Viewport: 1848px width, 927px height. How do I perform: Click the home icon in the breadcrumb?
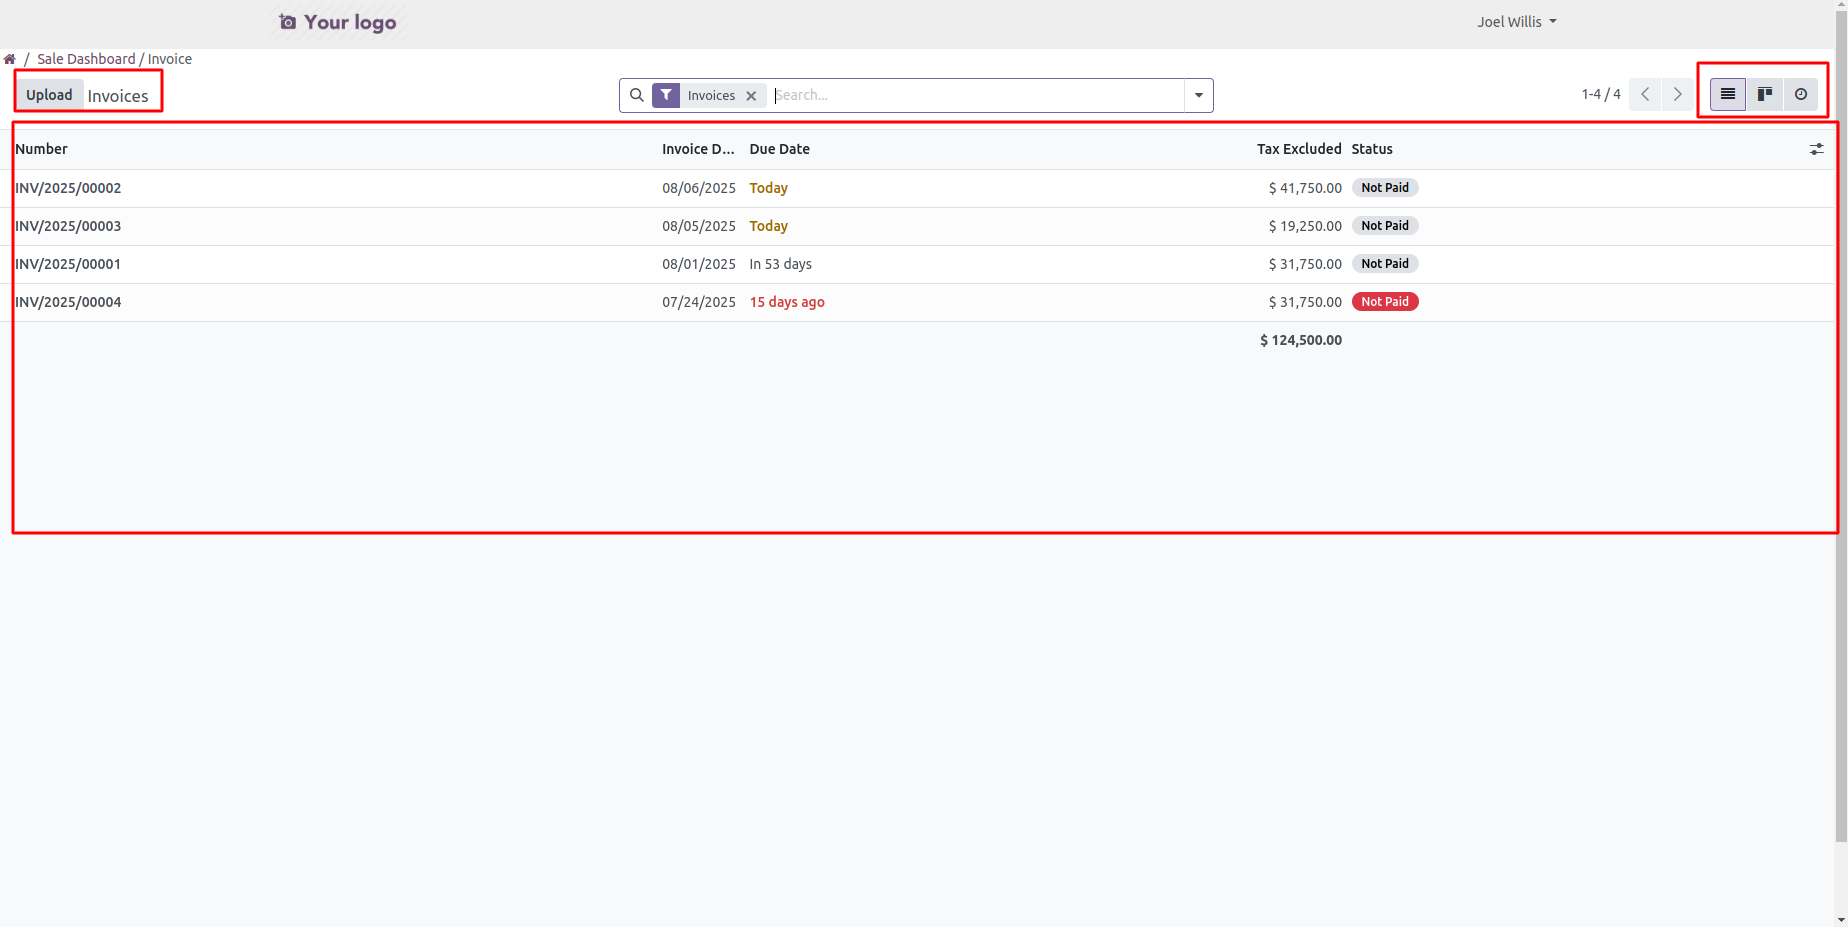[9, 59]
